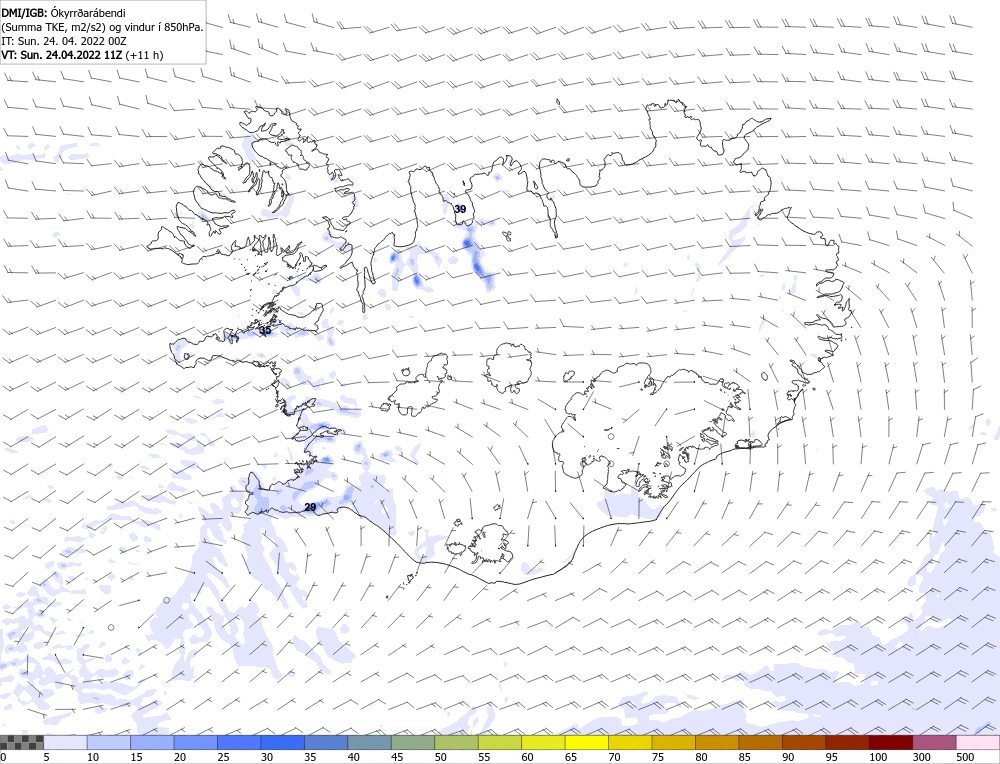This screenshot has width=1000, height=764.
Task: Click the 65–70 golden yellow legend swatch
Action: coord(587,742)
